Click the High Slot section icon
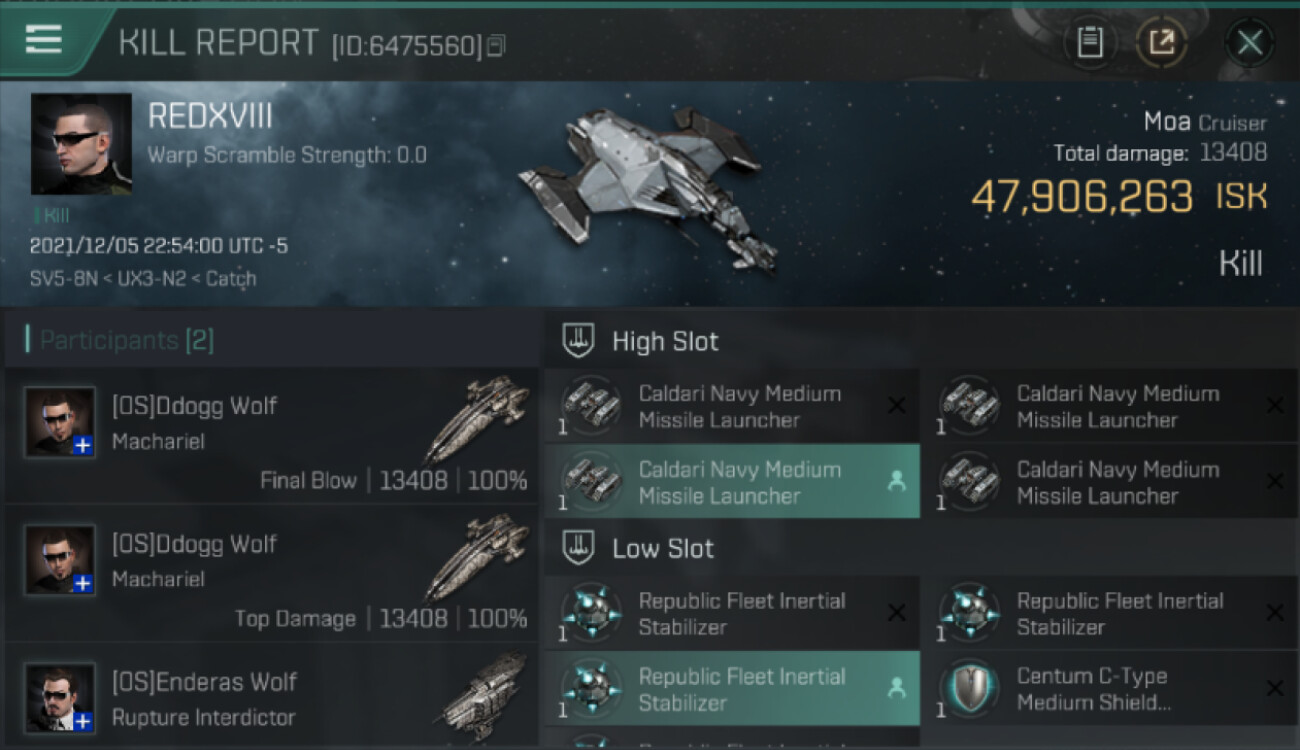 tap(579, 341)
